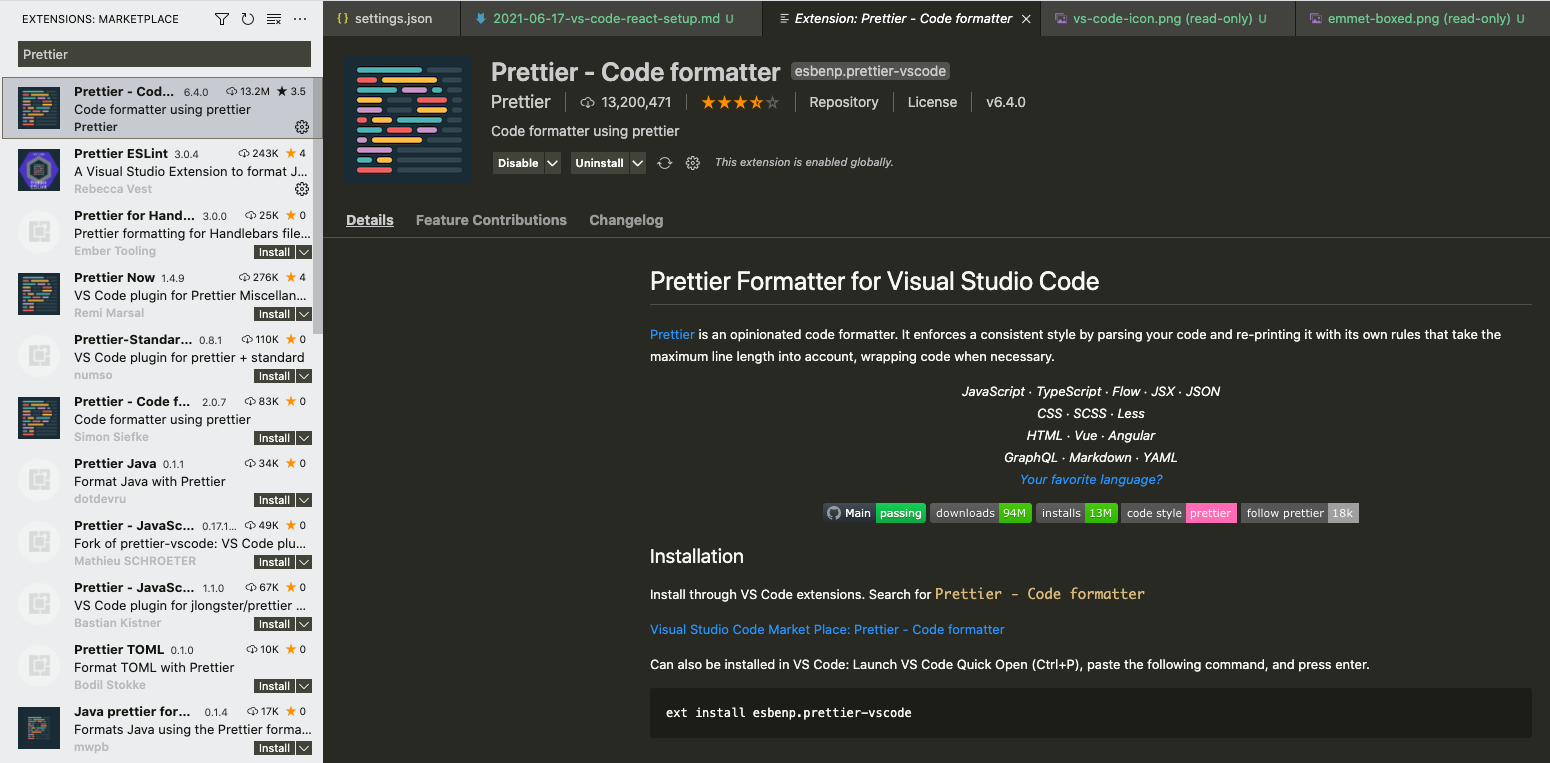Click Java prettier formatter extension icon
Viewport: 1550px width, 763px height.
39,728
